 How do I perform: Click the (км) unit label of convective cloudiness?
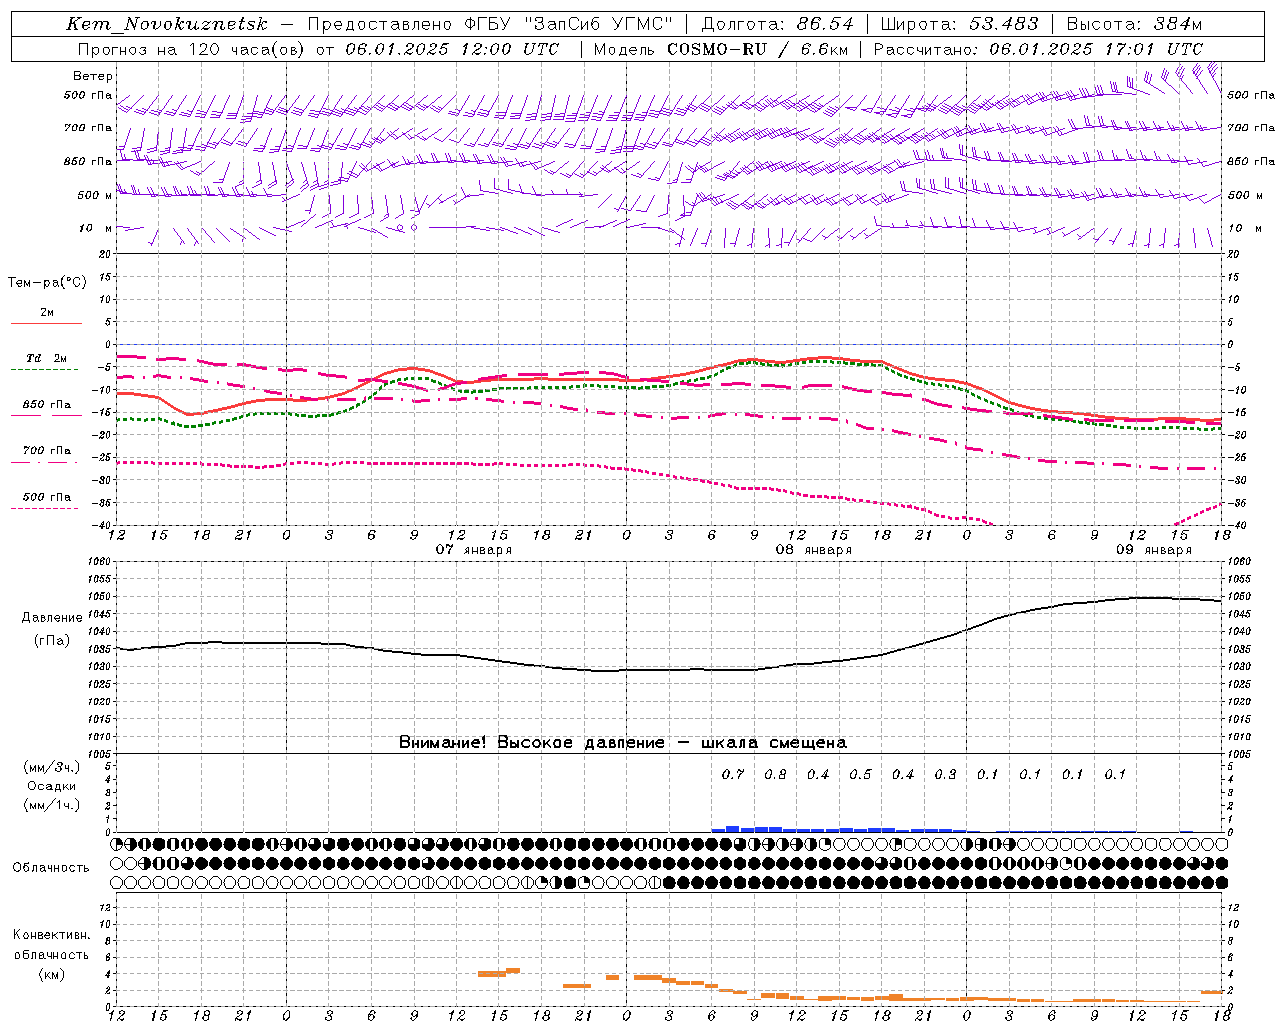pos(52,974)
